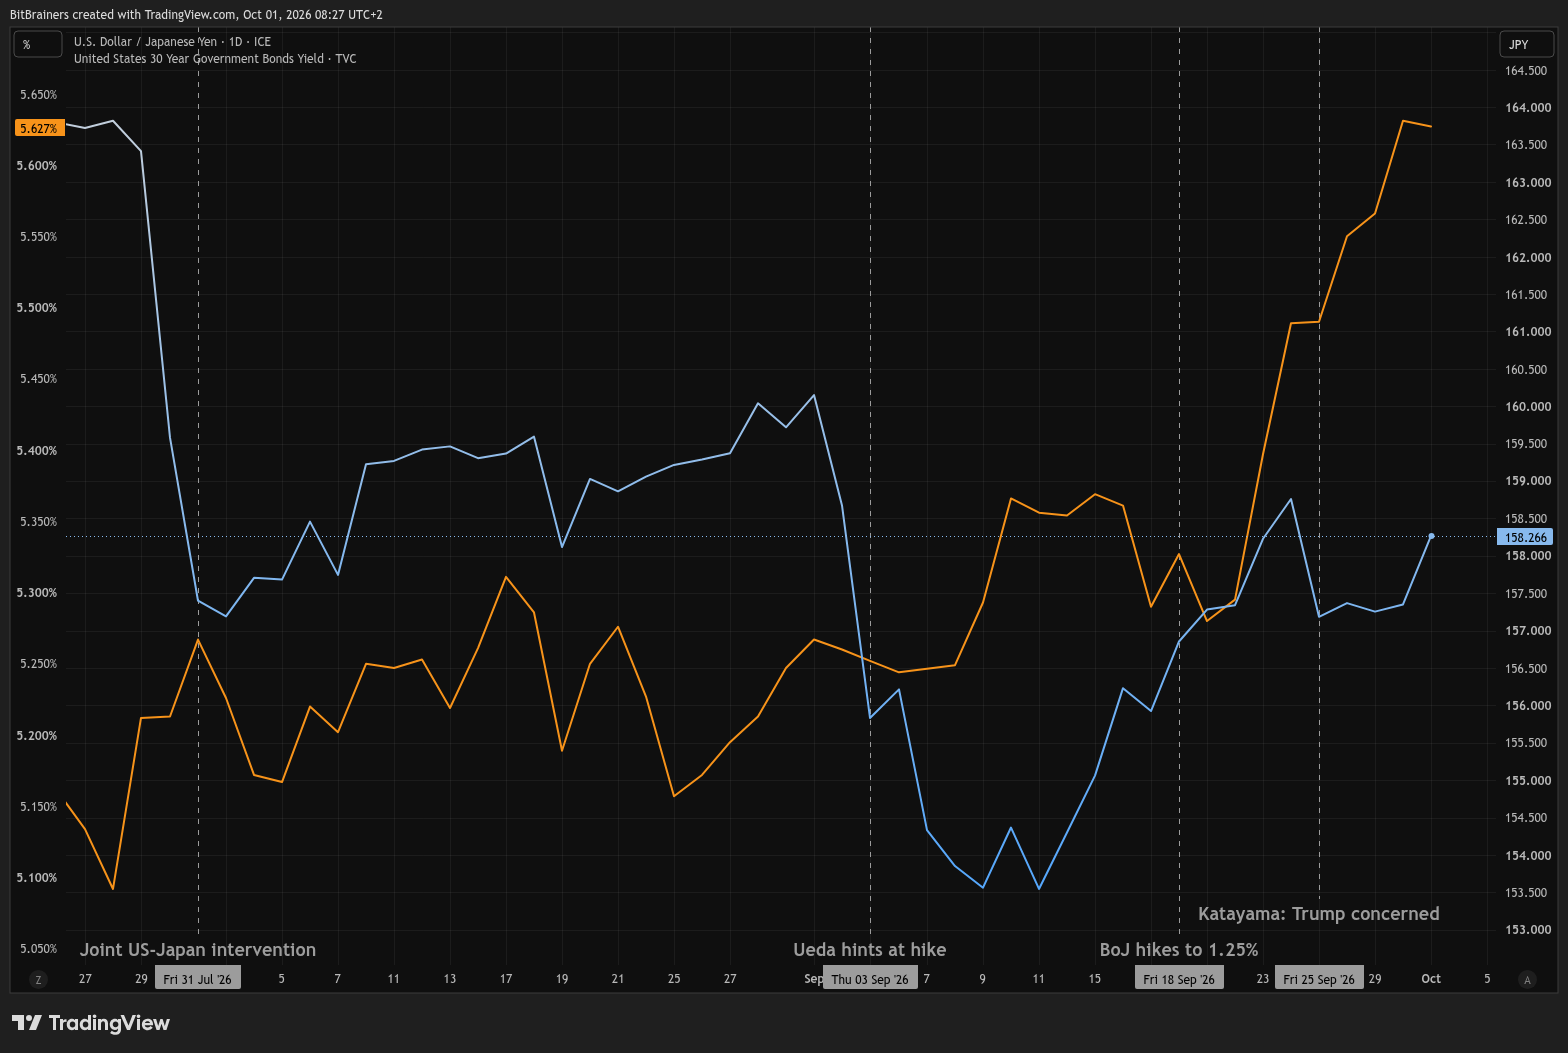
Task: Select the Fri 25 Sep '26 date marker
Action: 1319,979
